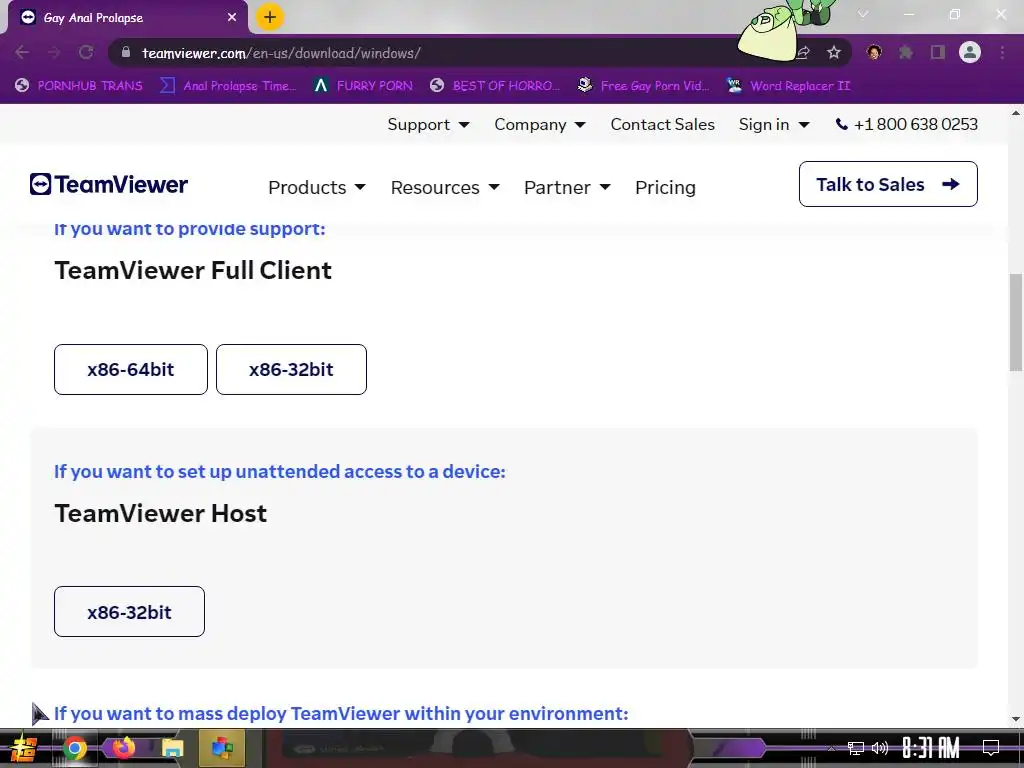Click the taskbar clock showing 8:31 AM
1024x768 pixels.
931,748
